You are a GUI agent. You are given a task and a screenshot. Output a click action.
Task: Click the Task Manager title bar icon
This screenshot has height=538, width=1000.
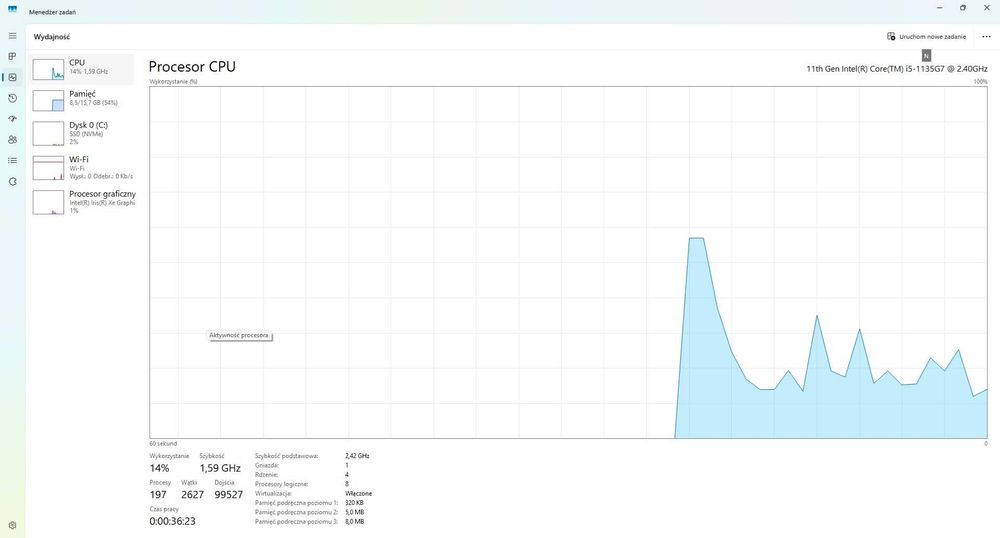(x=12, y=9)
